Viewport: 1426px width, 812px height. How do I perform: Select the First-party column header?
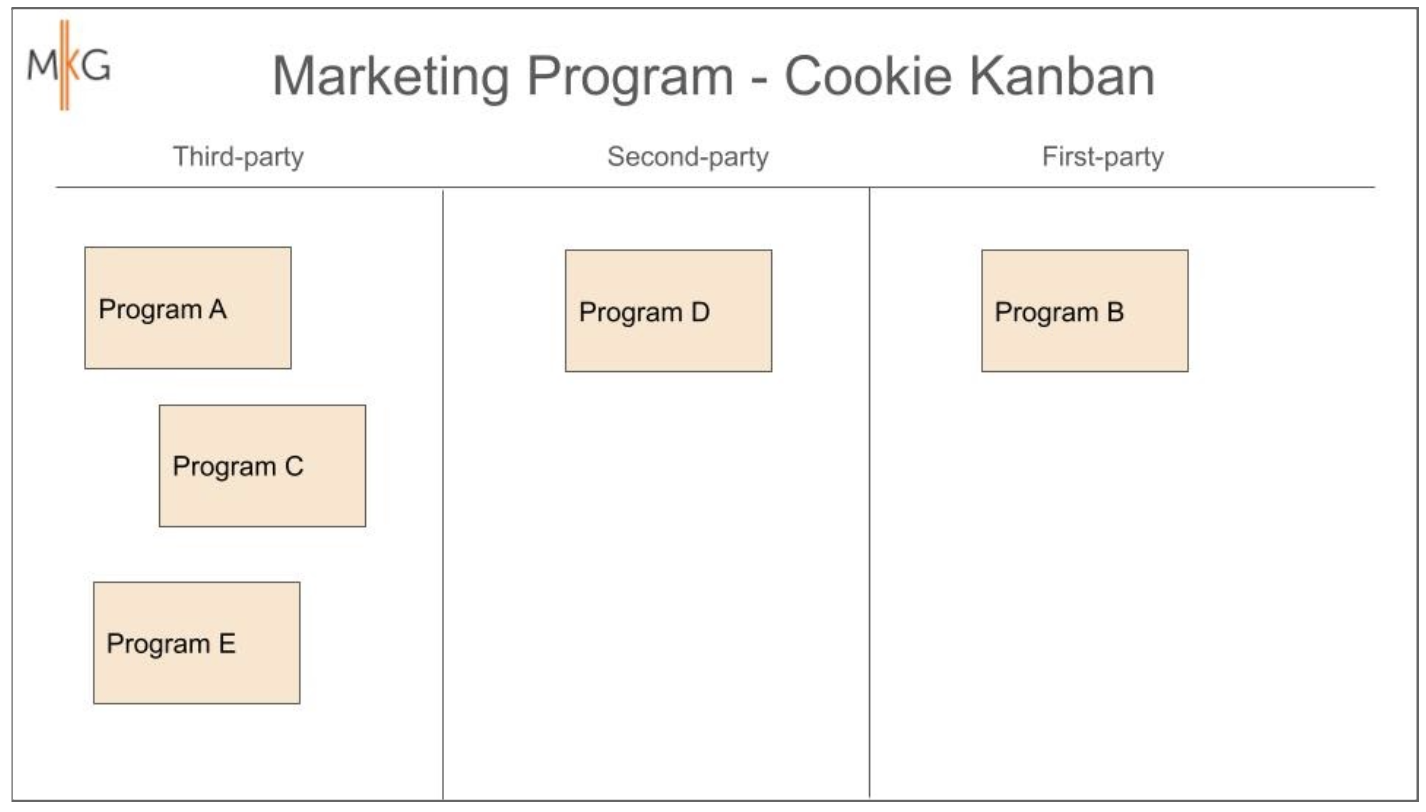(1103, 157)
